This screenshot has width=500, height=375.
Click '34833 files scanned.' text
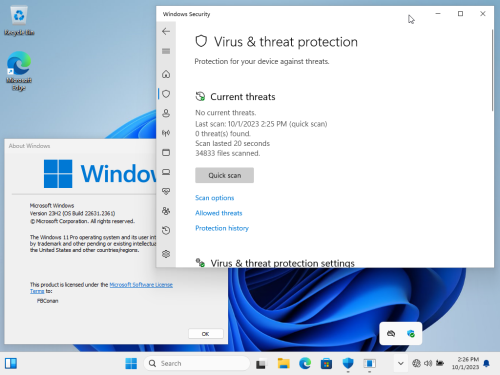click(x=228, y=153)
